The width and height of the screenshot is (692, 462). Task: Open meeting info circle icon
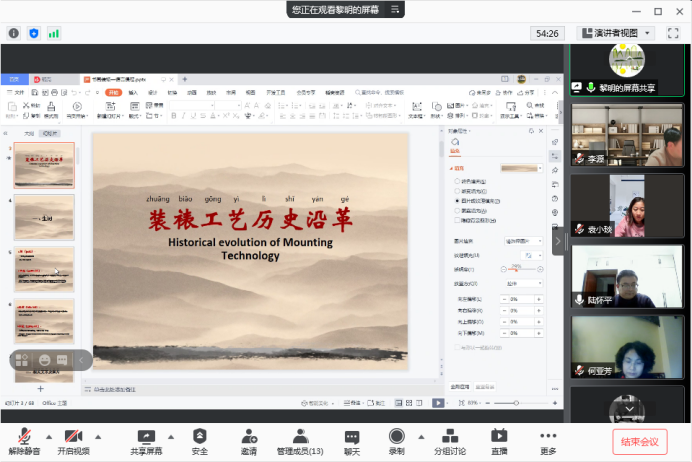[14, 34]
